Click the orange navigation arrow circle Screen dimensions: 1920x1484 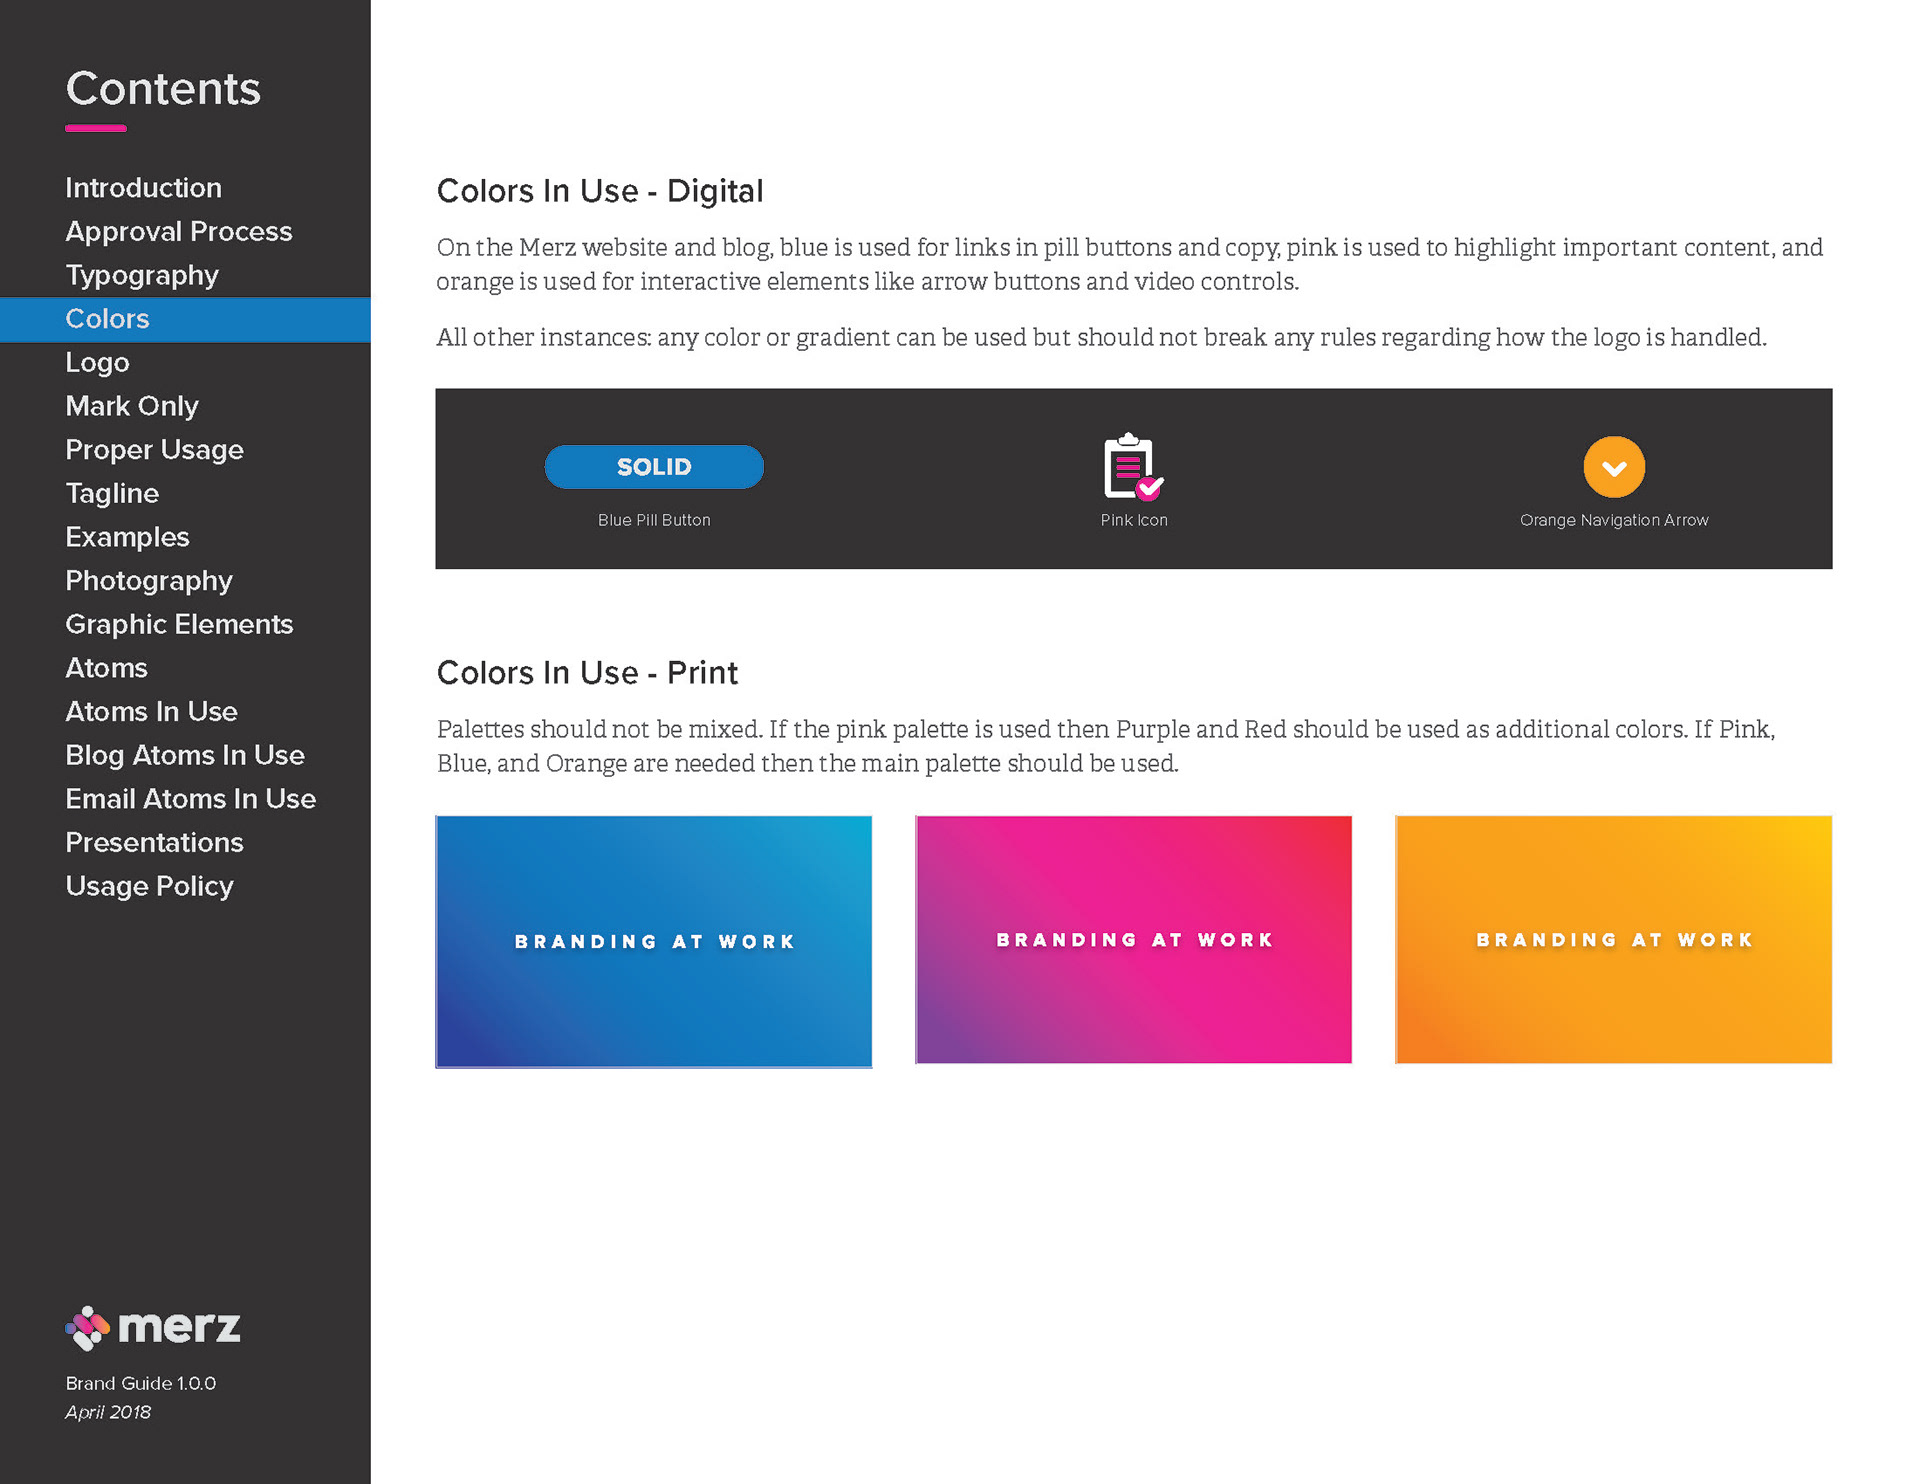point(1613,467)
